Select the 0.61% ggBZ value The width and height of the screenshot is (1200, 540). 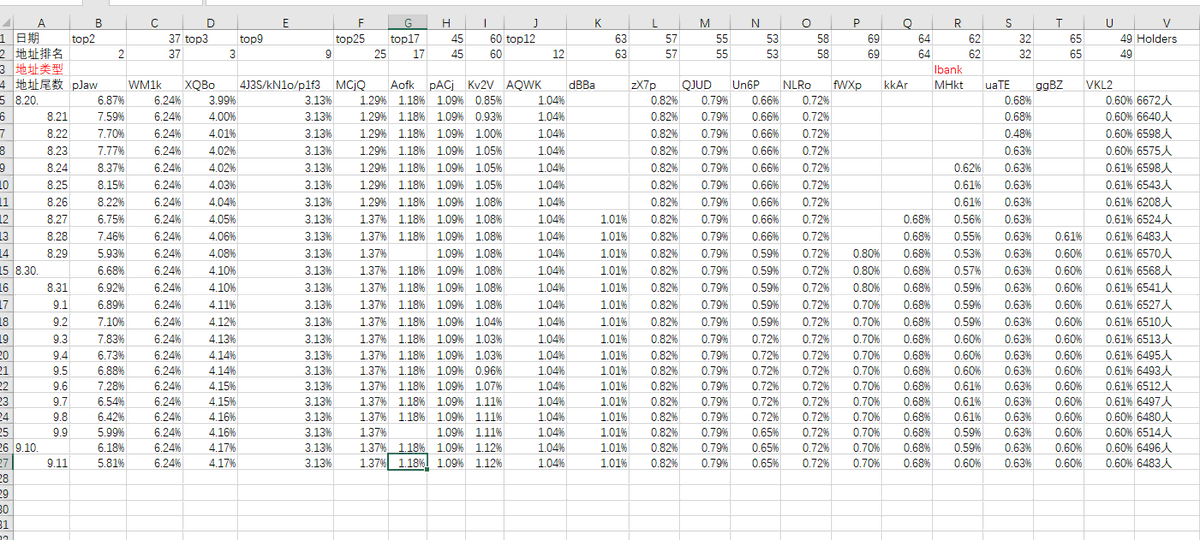[1059, 236]
